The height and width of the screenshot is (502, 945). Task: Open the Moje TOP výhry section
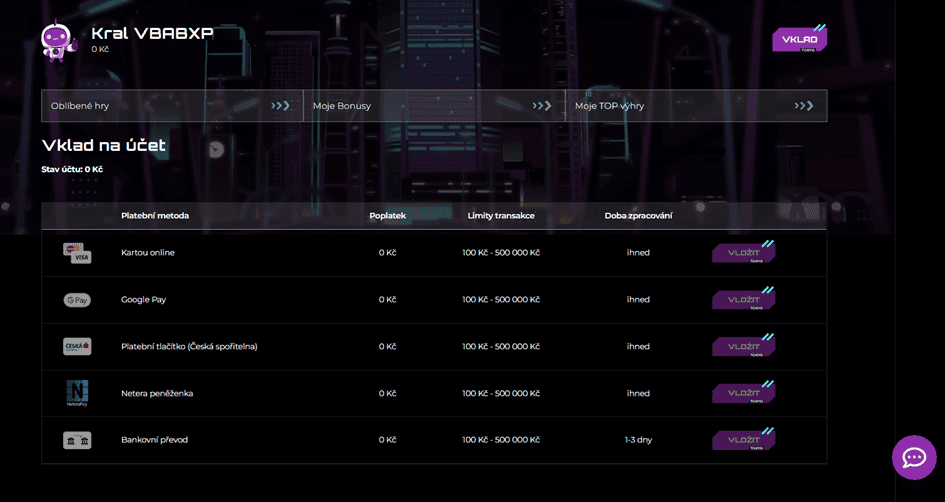click(x=696, y=106)
